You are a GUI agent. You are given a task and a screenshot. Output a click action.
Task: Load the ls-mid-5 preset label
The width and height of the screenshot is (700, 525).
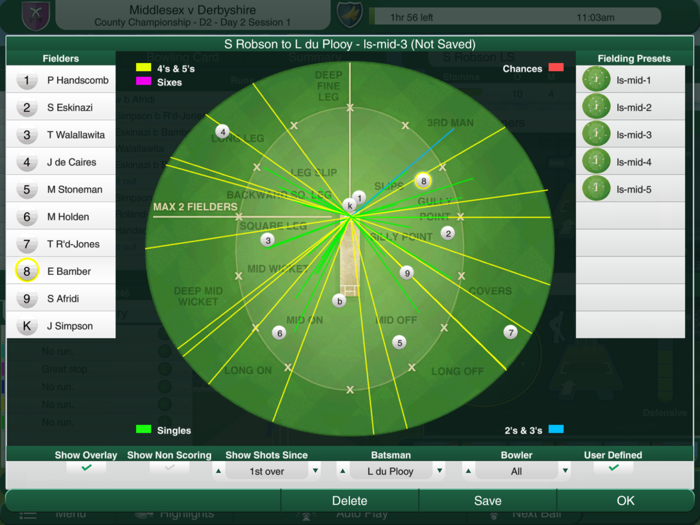pyautogui.click(x=633, y=189)
